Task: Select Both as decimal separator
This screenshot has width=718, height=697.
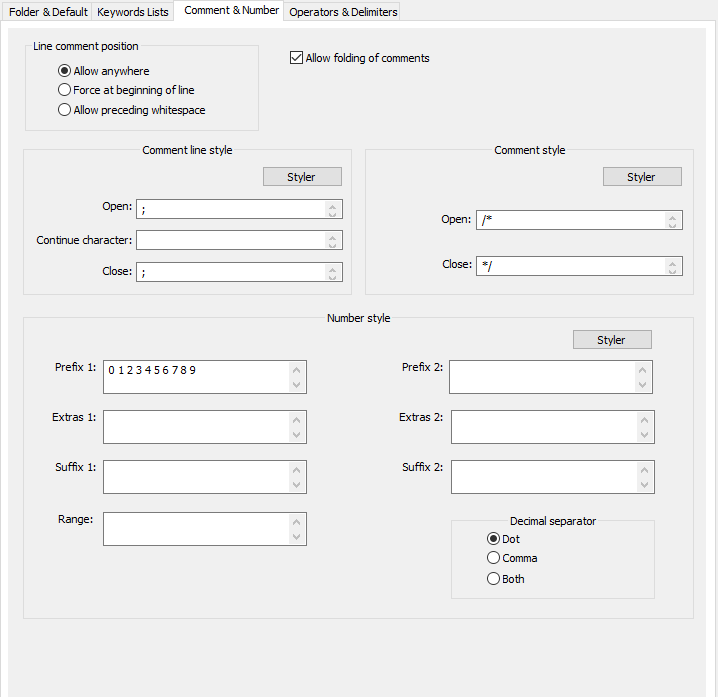Action: click(x=493, y=579)
